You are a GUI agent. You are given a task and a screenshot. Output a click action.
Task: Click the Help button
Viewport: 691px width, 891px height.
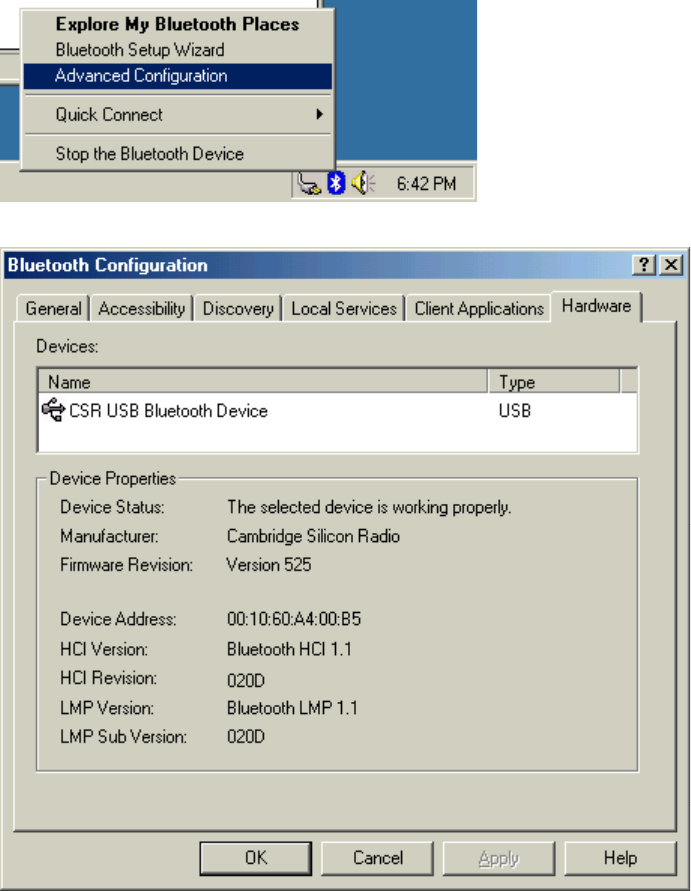tap(620, 858)
